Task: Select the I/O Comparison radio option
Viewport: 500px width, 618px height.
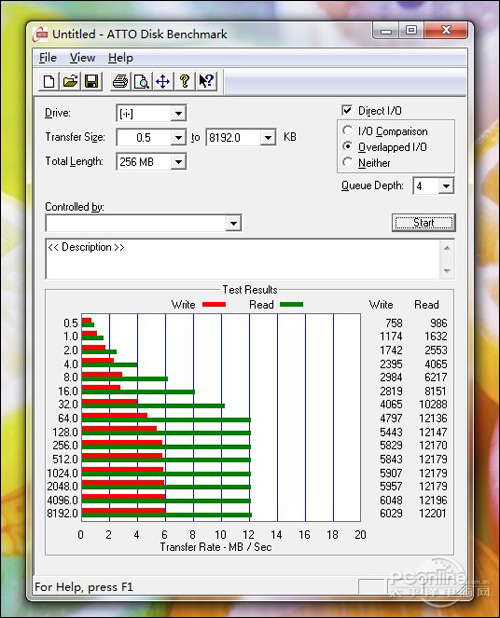Action: click(x=347, y=130)
